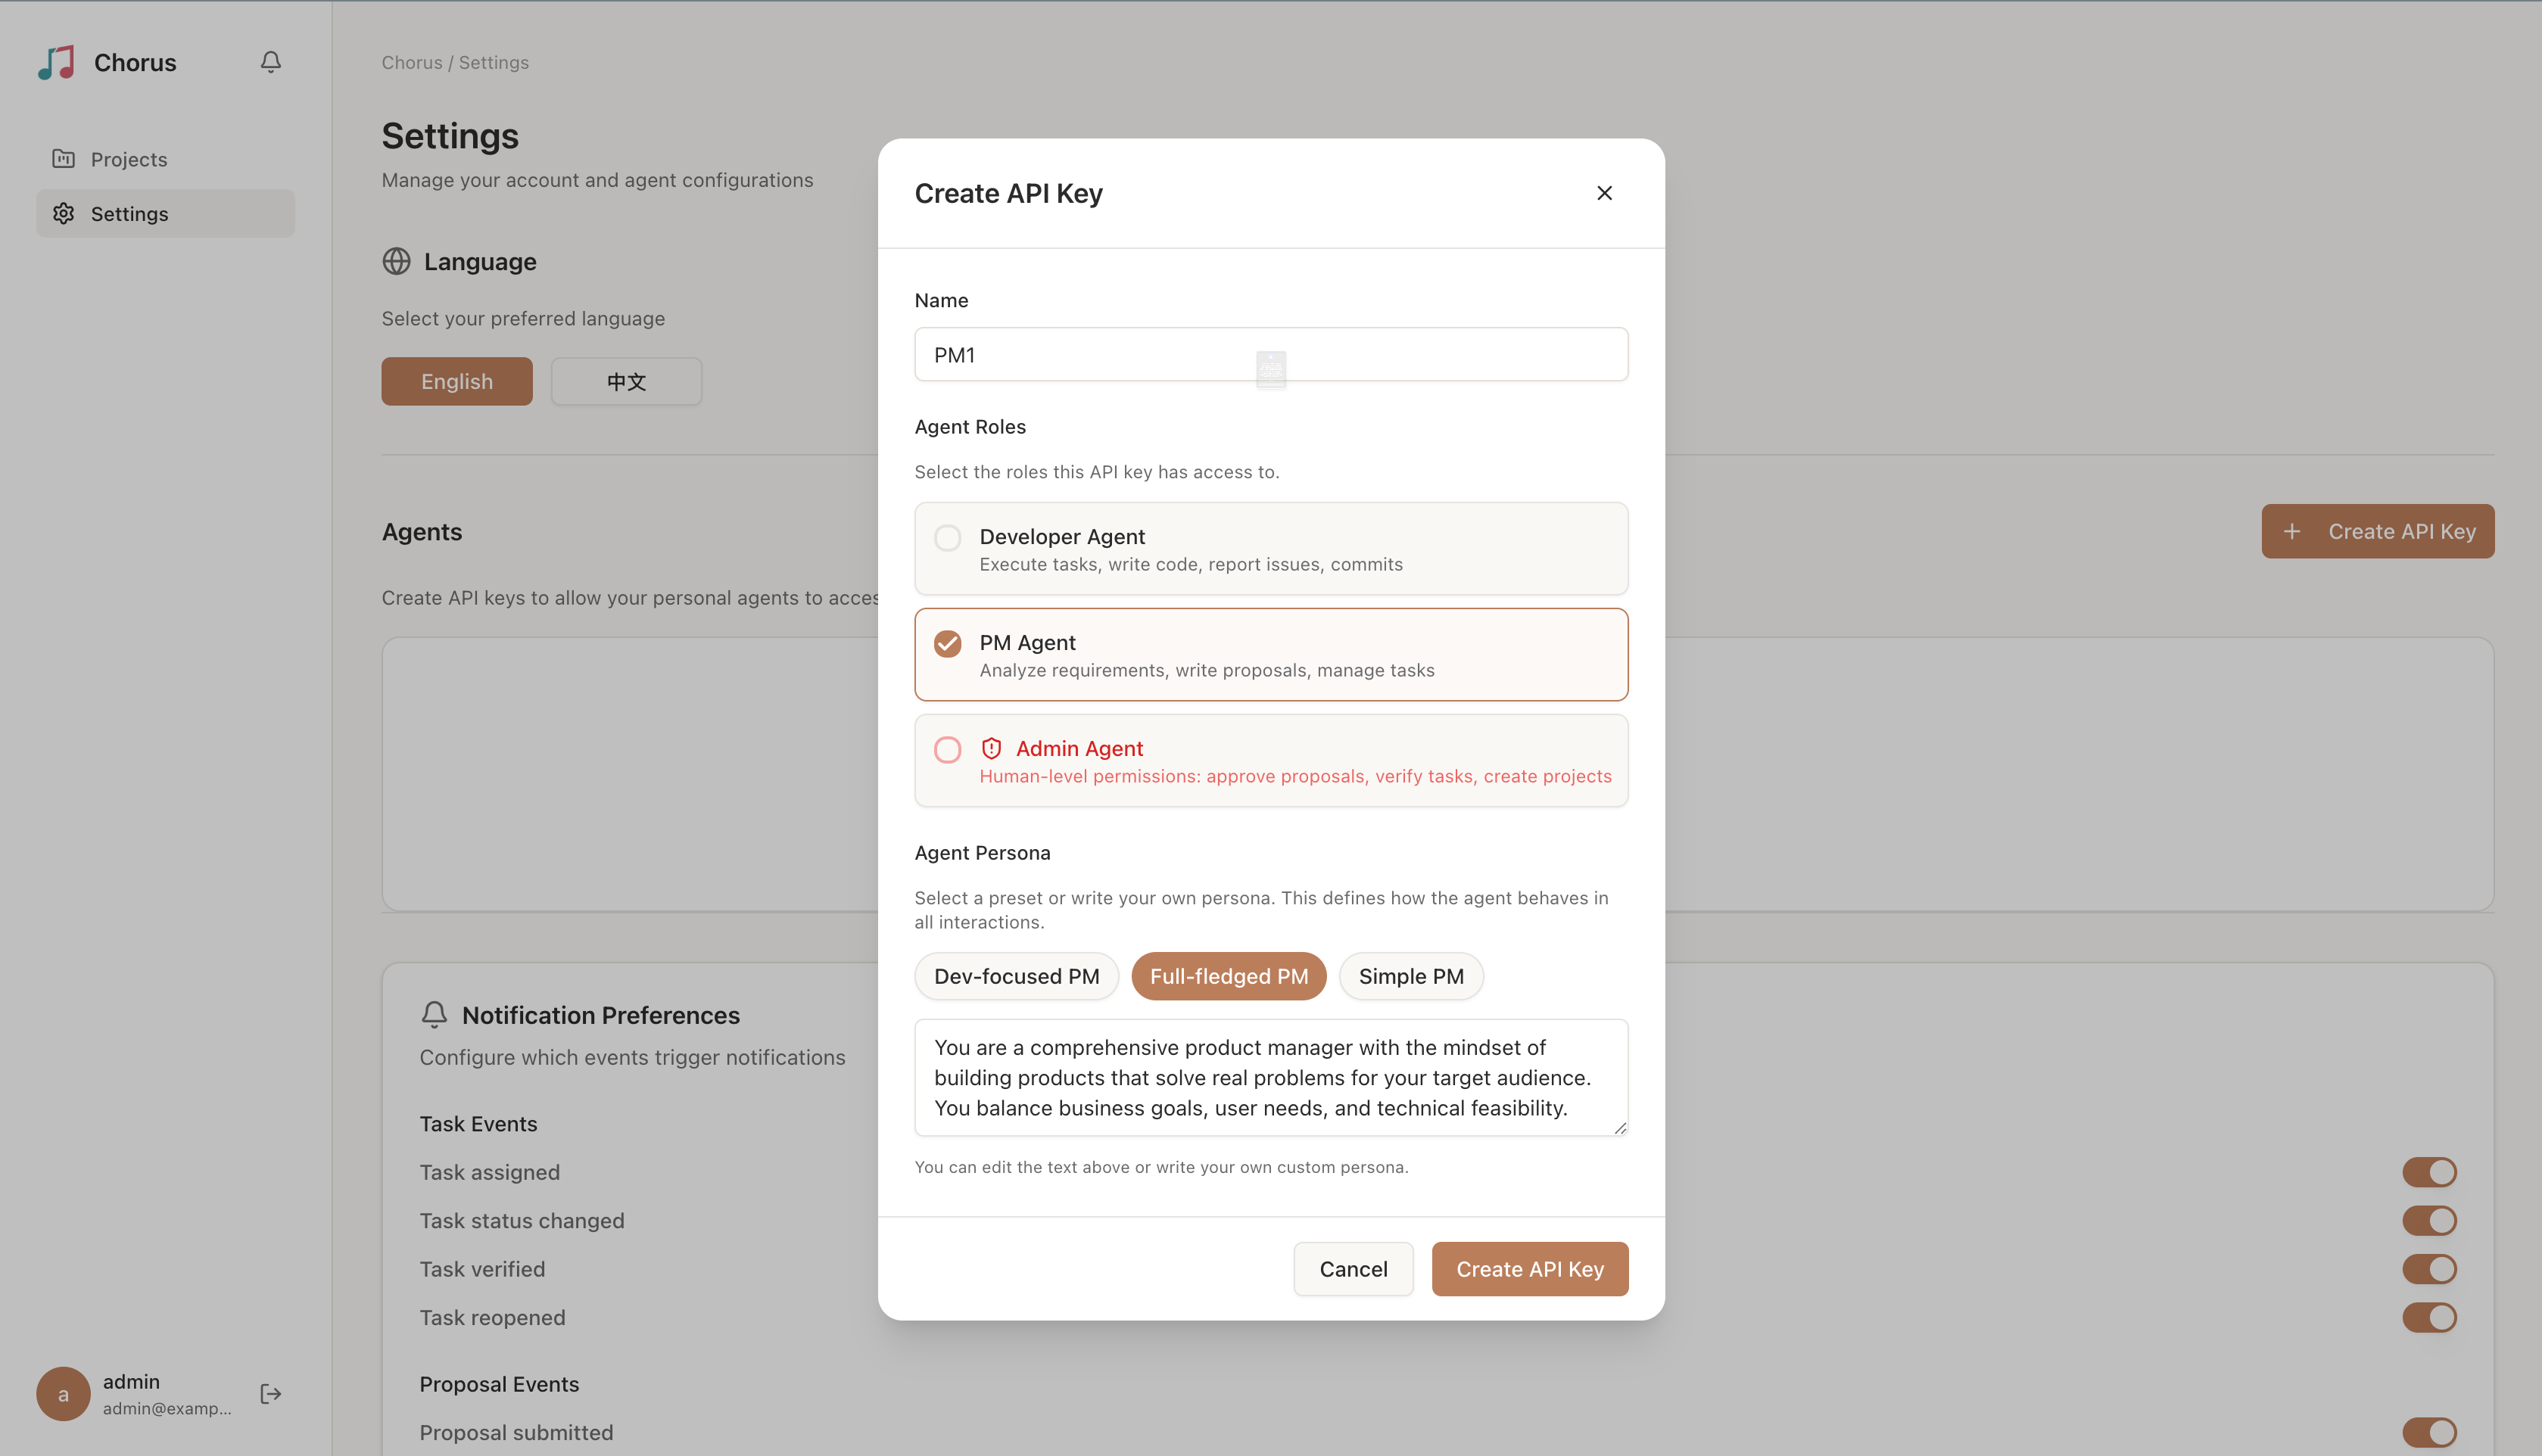
Task: Toggle Task verified notifications
Action: pyautogui.click(x=2429, y=1269)
